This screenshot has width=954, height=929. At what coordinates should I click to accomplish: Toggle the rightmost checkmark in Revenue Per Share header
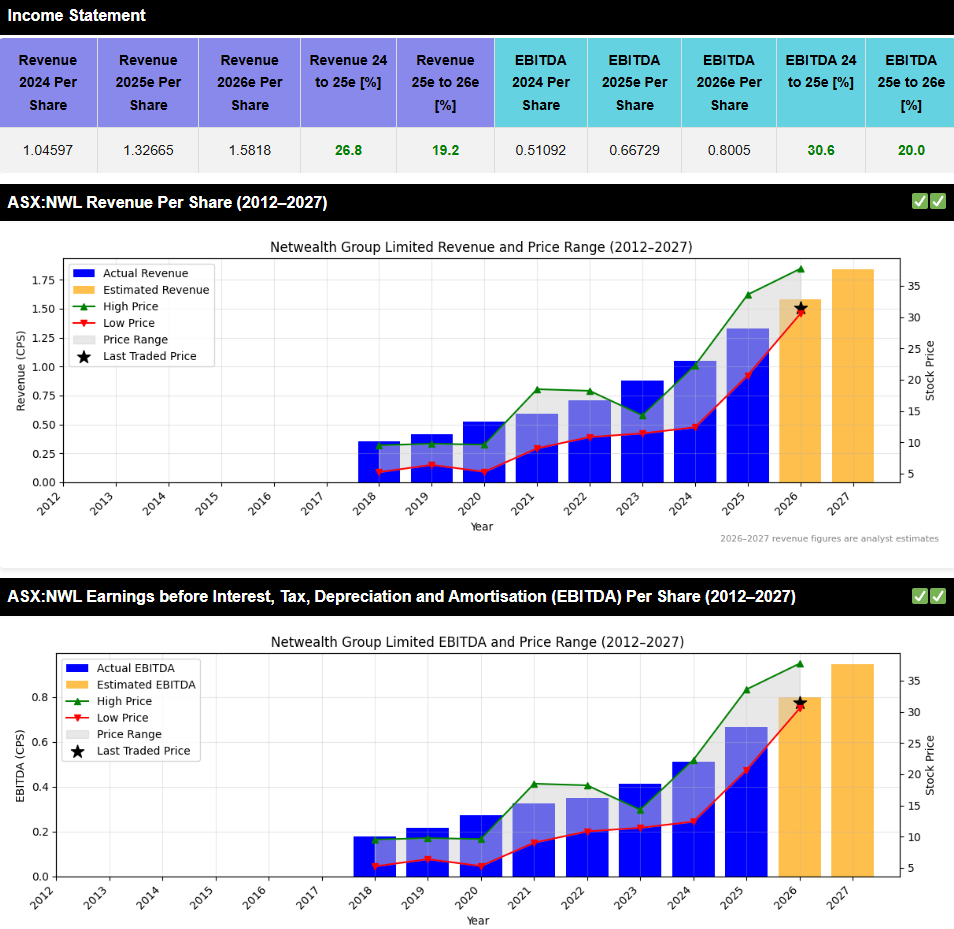pyautogui.click(x=938, y=202)
